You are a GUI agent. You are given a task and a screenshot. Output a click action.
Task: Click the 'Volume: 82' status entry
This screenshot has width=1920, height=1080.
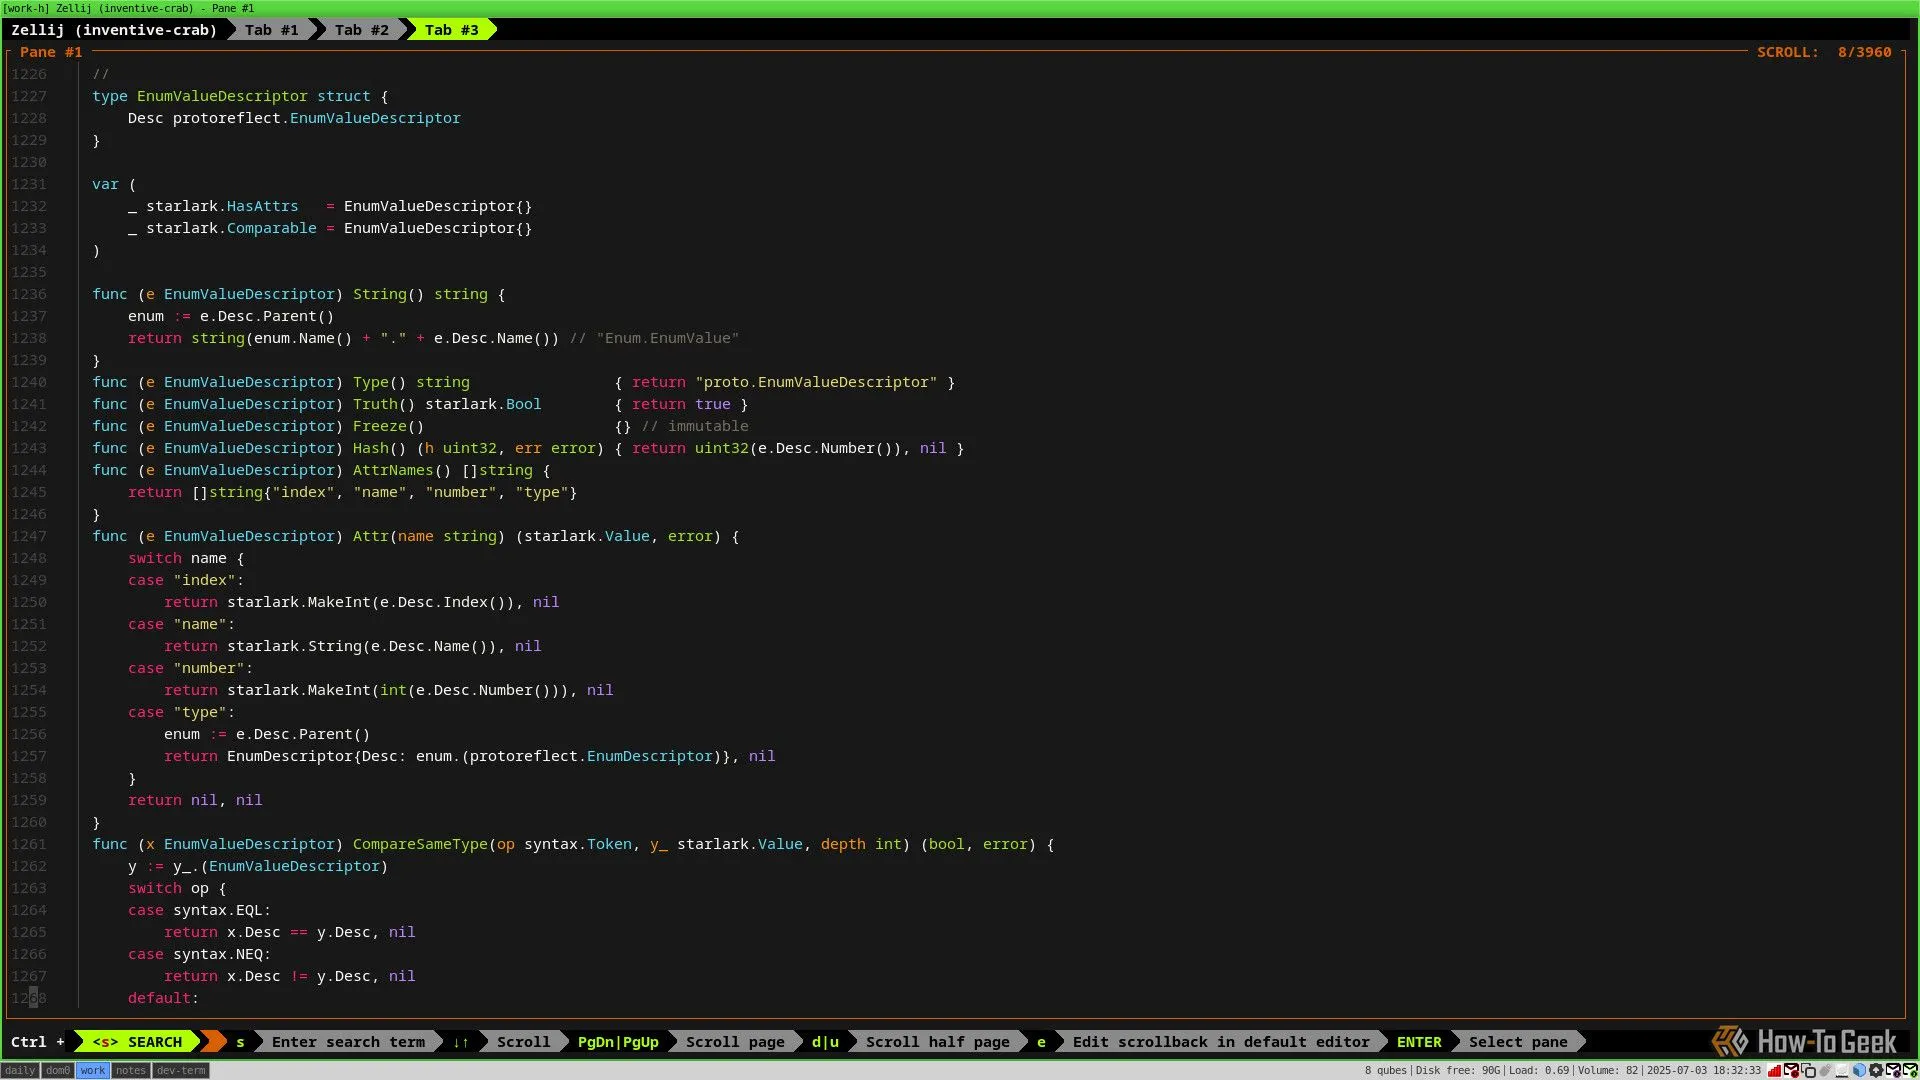coord(1608,1070)
